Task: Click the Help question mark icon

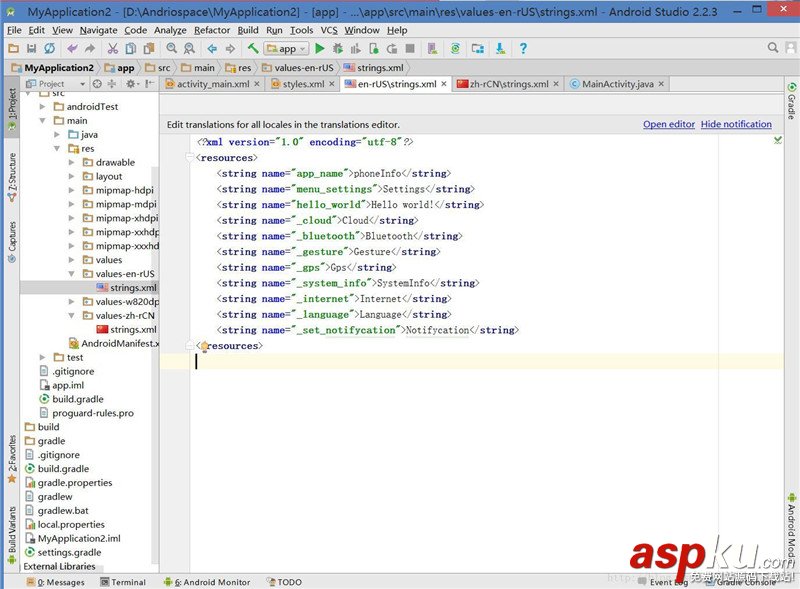Action: pyautogui.click(x=522, y=48)
